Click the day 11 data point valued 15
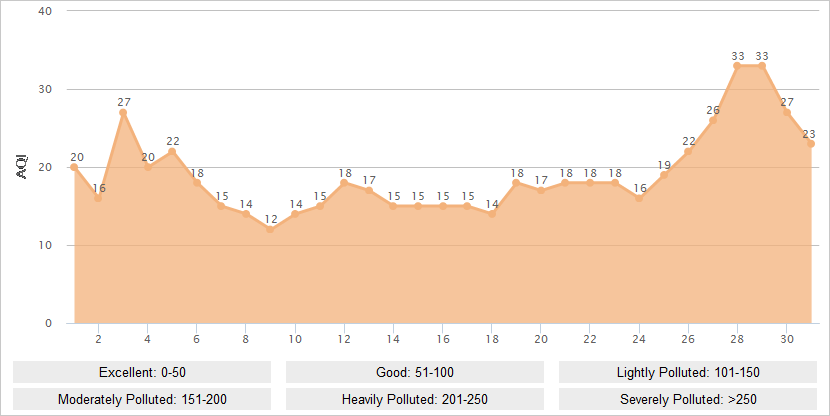The image size is (830, 416). coord(320,206)
